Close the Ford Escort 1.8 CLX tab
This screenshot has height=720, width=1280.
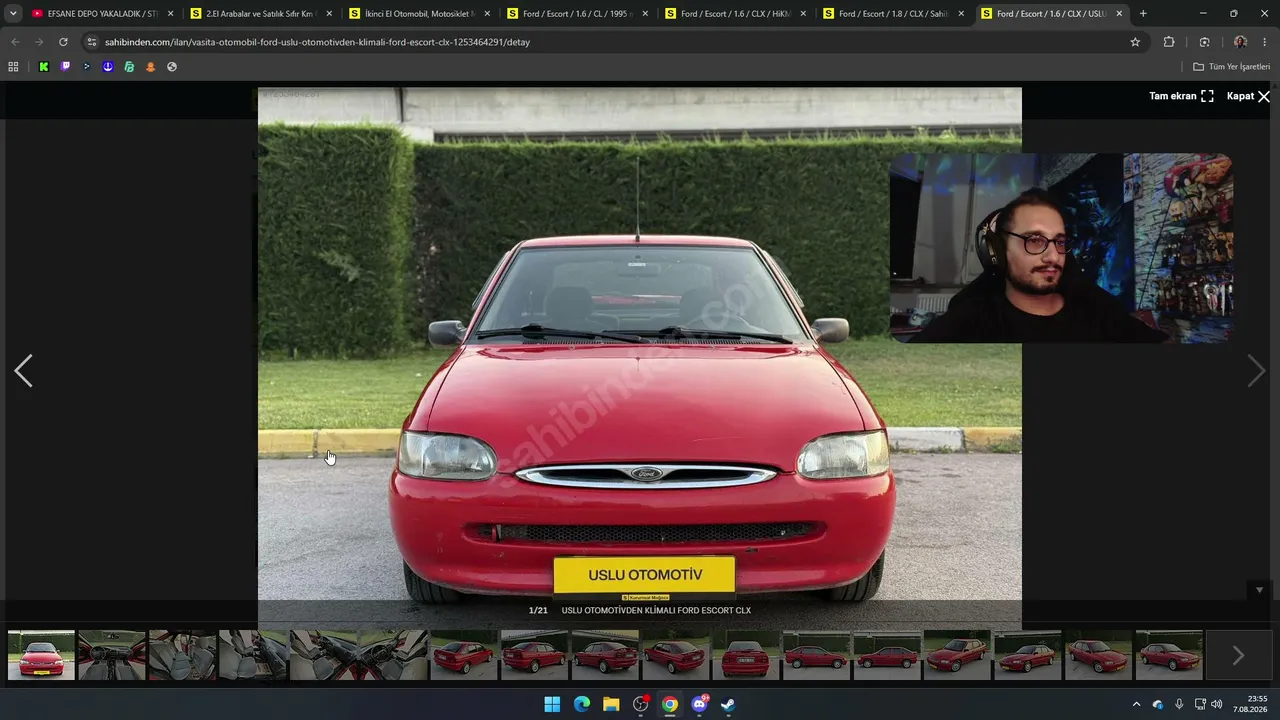pos(961,14)
